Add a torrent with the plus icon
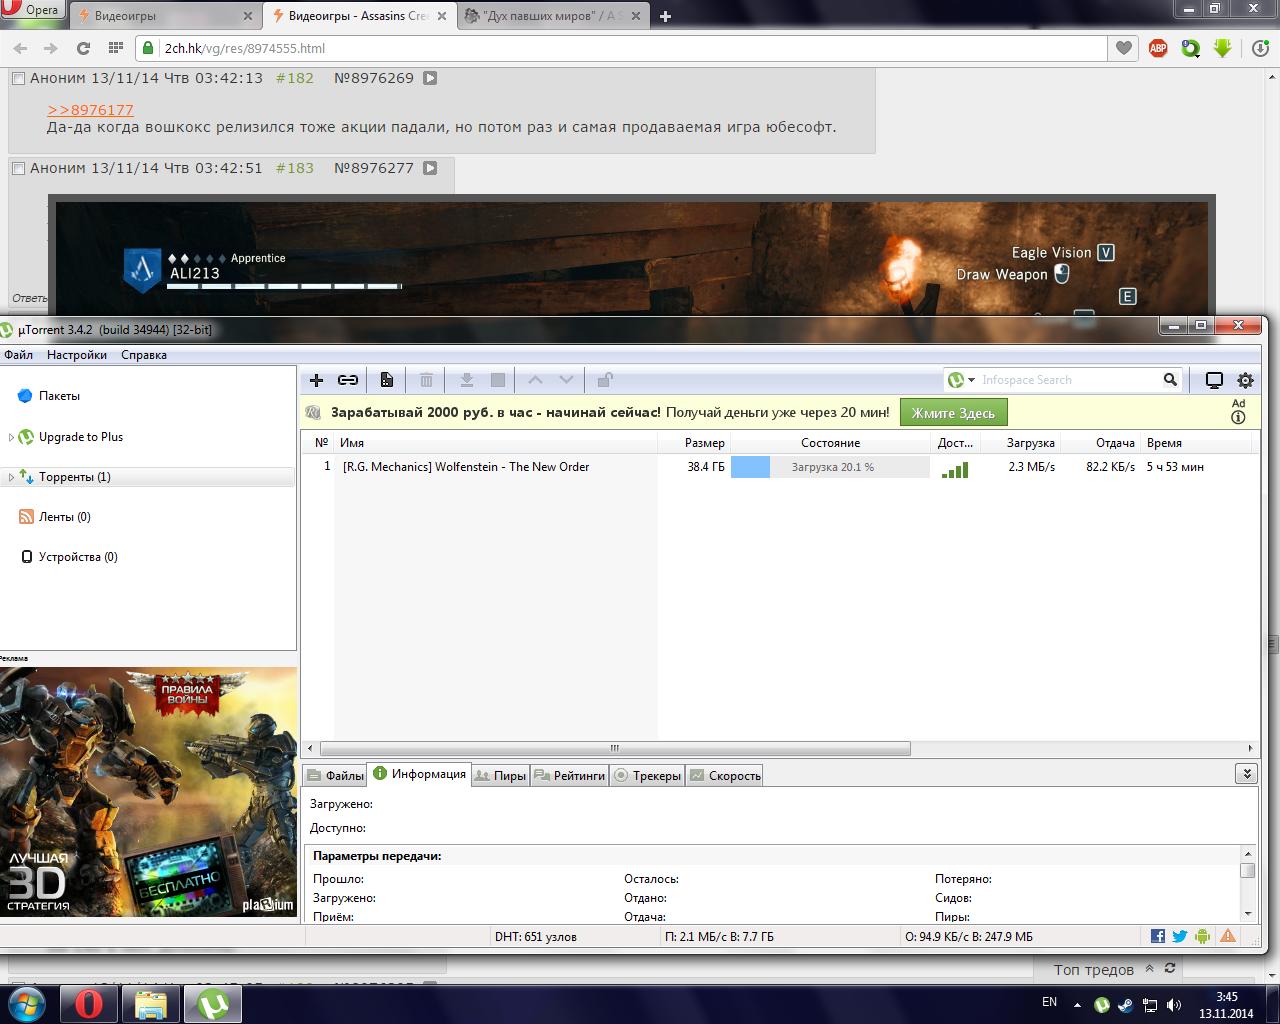 coord(316,380)
